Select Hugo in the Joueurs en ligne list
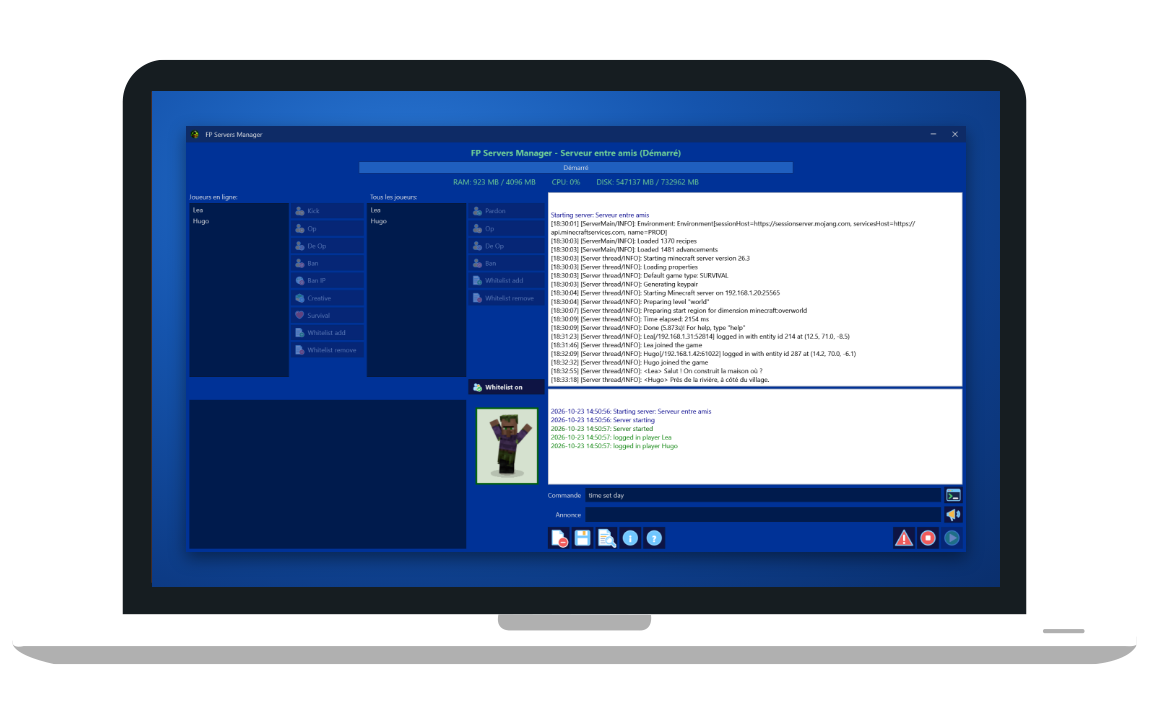The height and width of the screenshot is (724, 1149). pyautogui.click(x=239, y=221)
